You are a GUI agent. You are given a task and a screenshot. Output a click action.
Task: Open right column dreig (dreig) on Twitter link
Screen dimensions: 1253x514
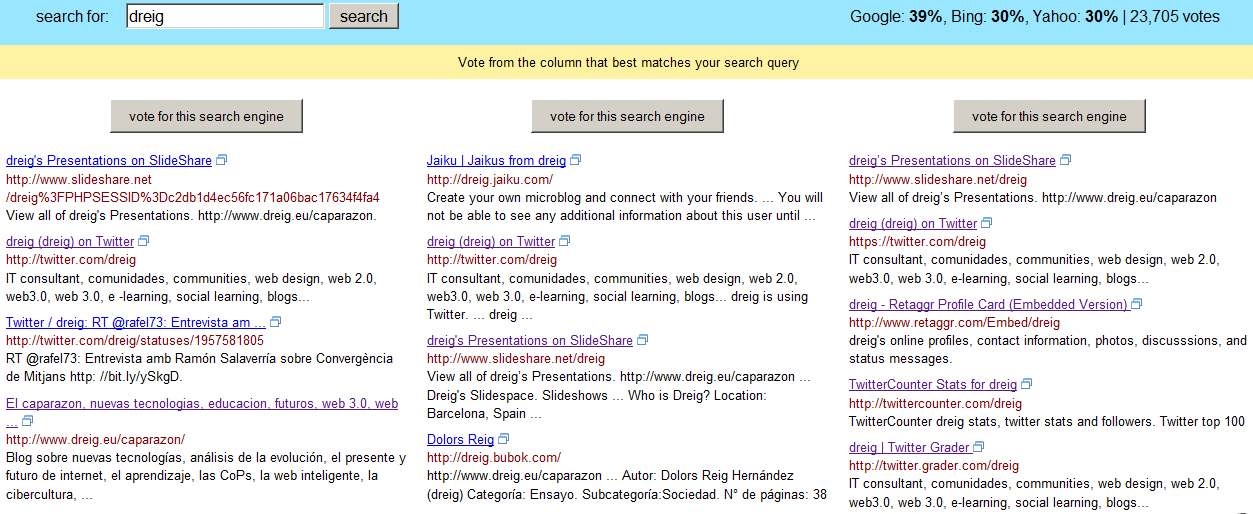tap(913, 223)
